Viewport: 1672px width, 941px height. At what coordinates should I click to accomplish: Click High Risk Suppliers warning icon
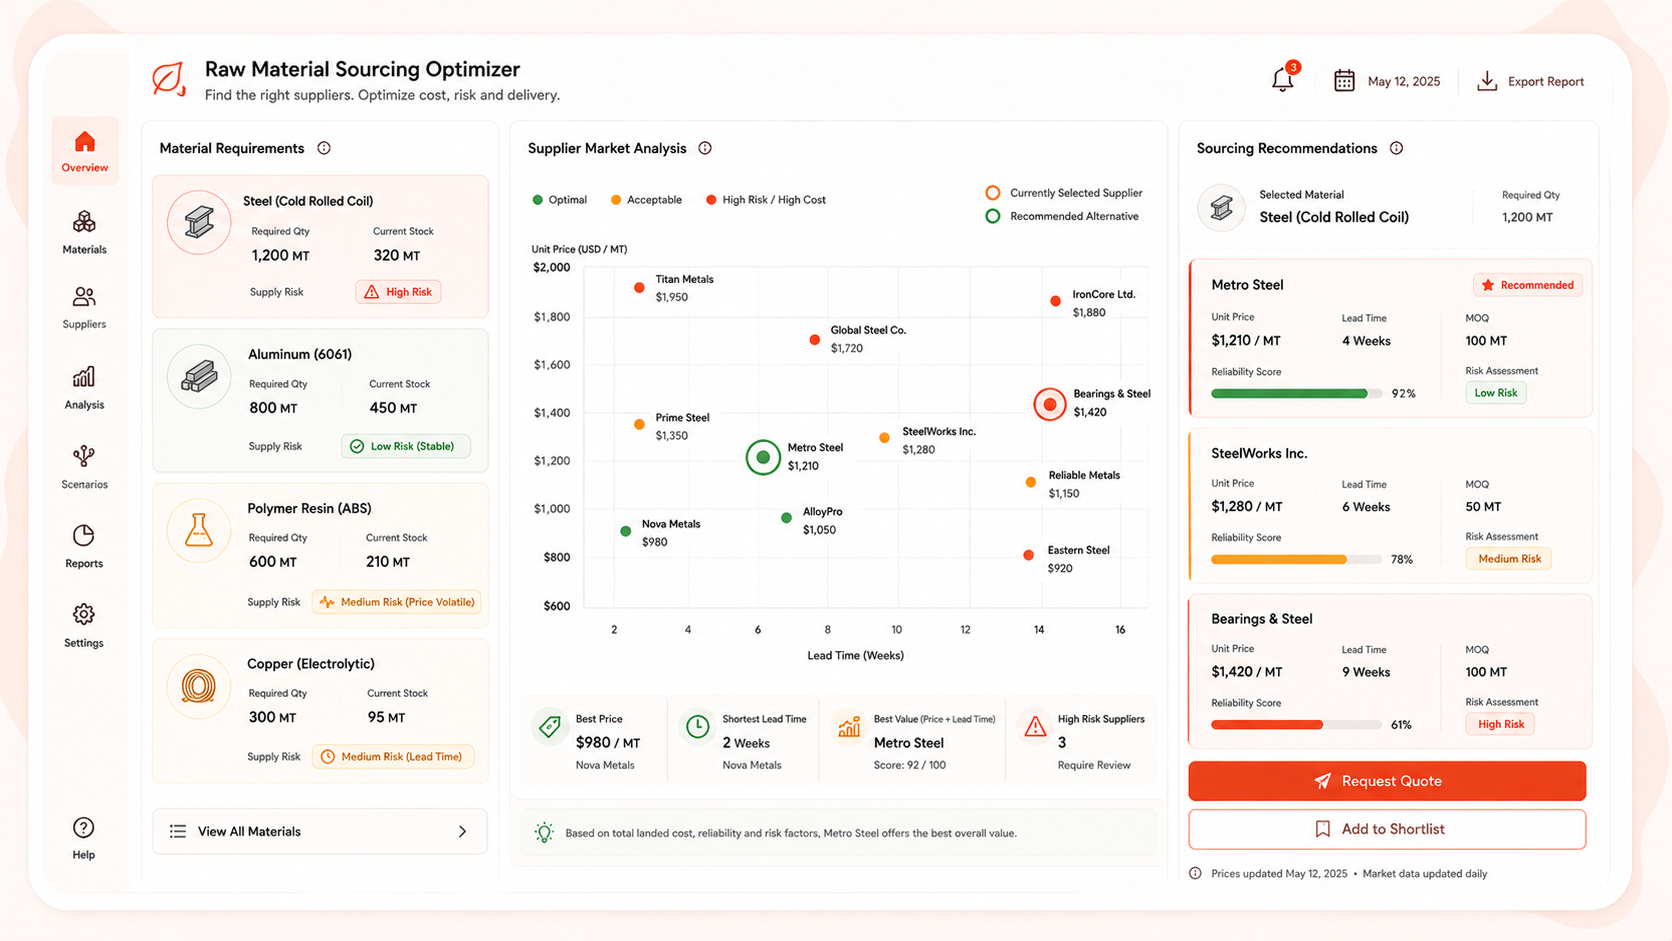tap(1035, 727)
